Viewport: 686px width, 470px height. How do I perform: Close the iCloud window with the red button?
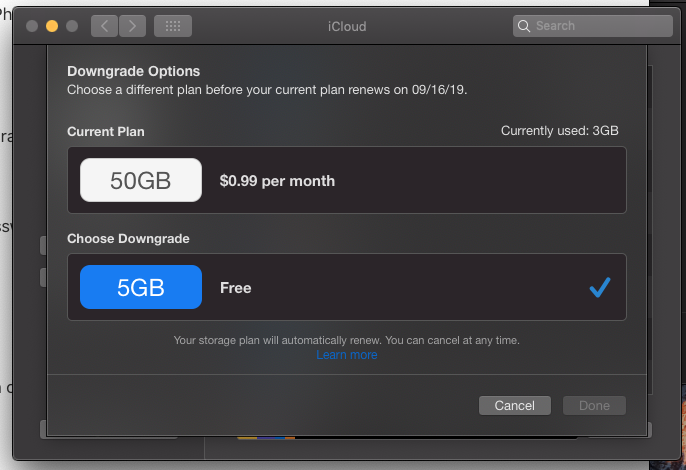click(33, 26)
